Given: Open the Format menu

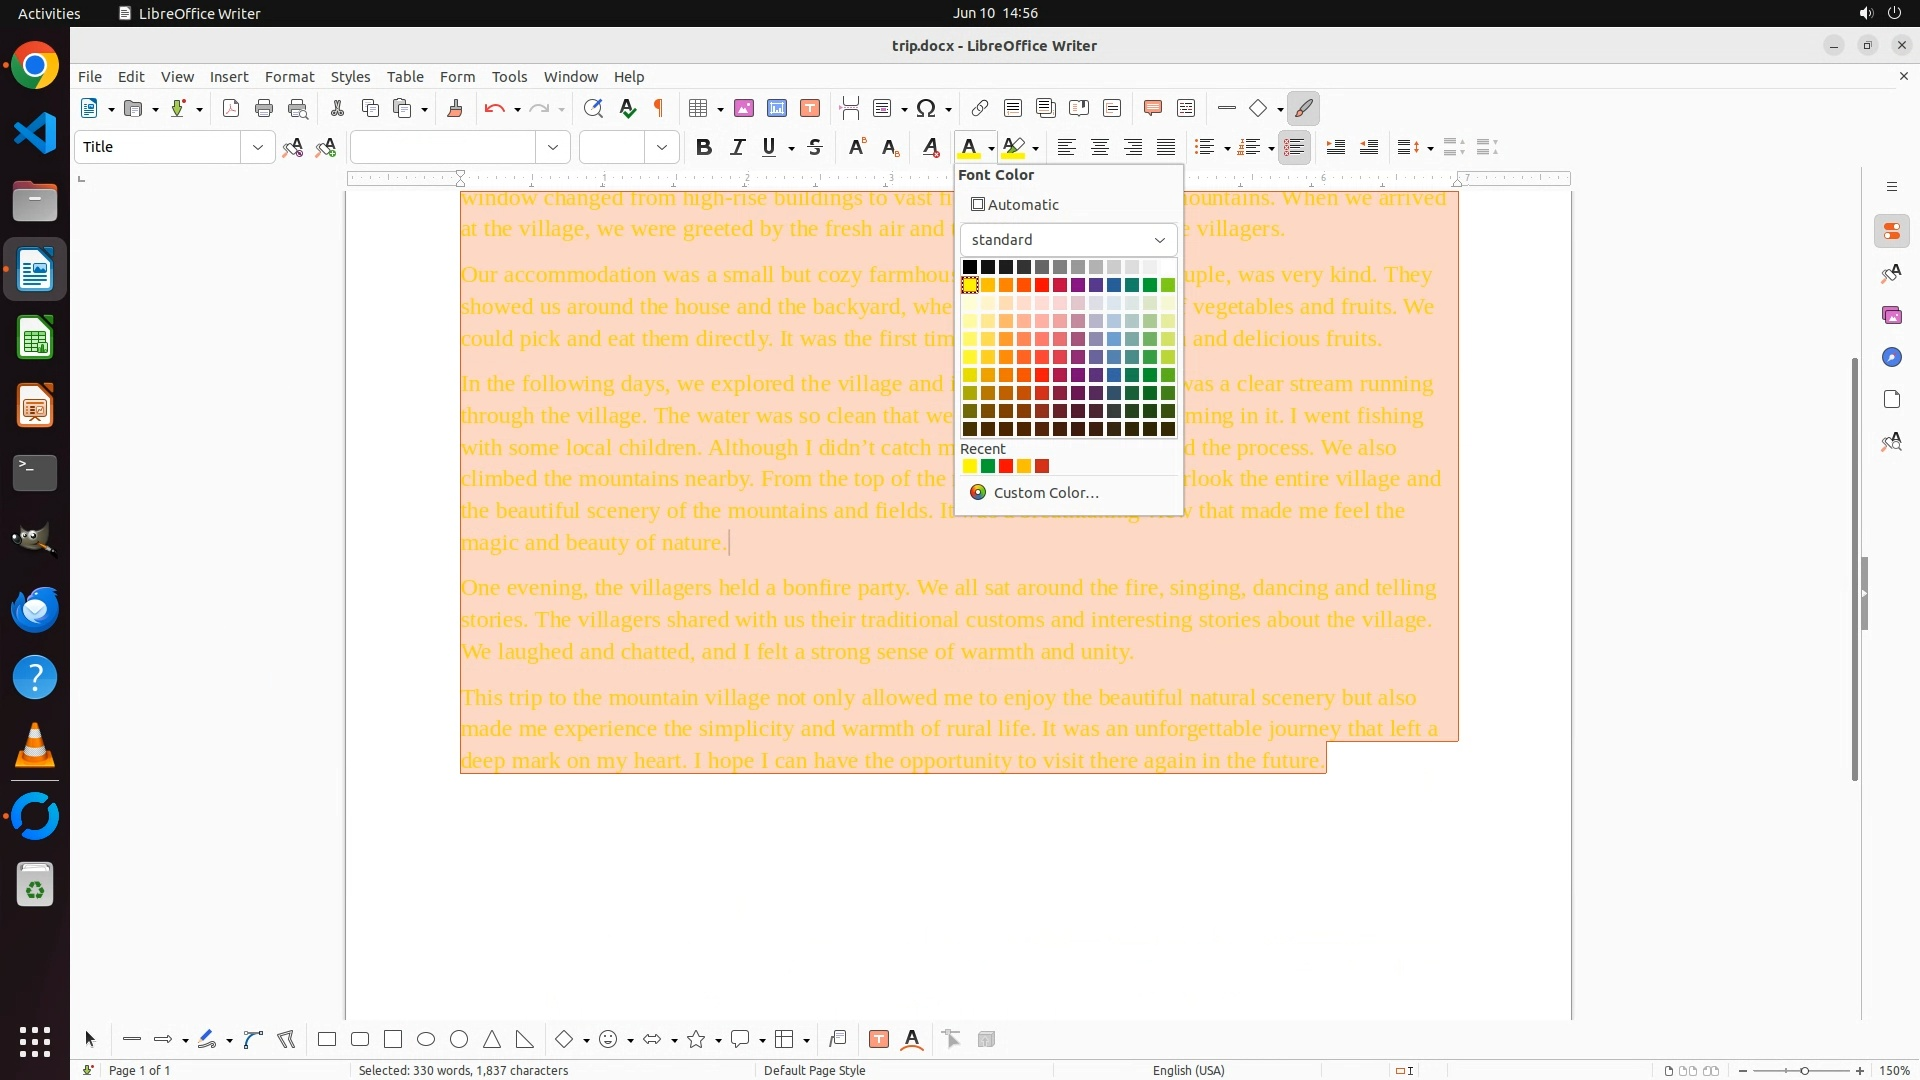Looking at the screenshot, I should (289, 77).
